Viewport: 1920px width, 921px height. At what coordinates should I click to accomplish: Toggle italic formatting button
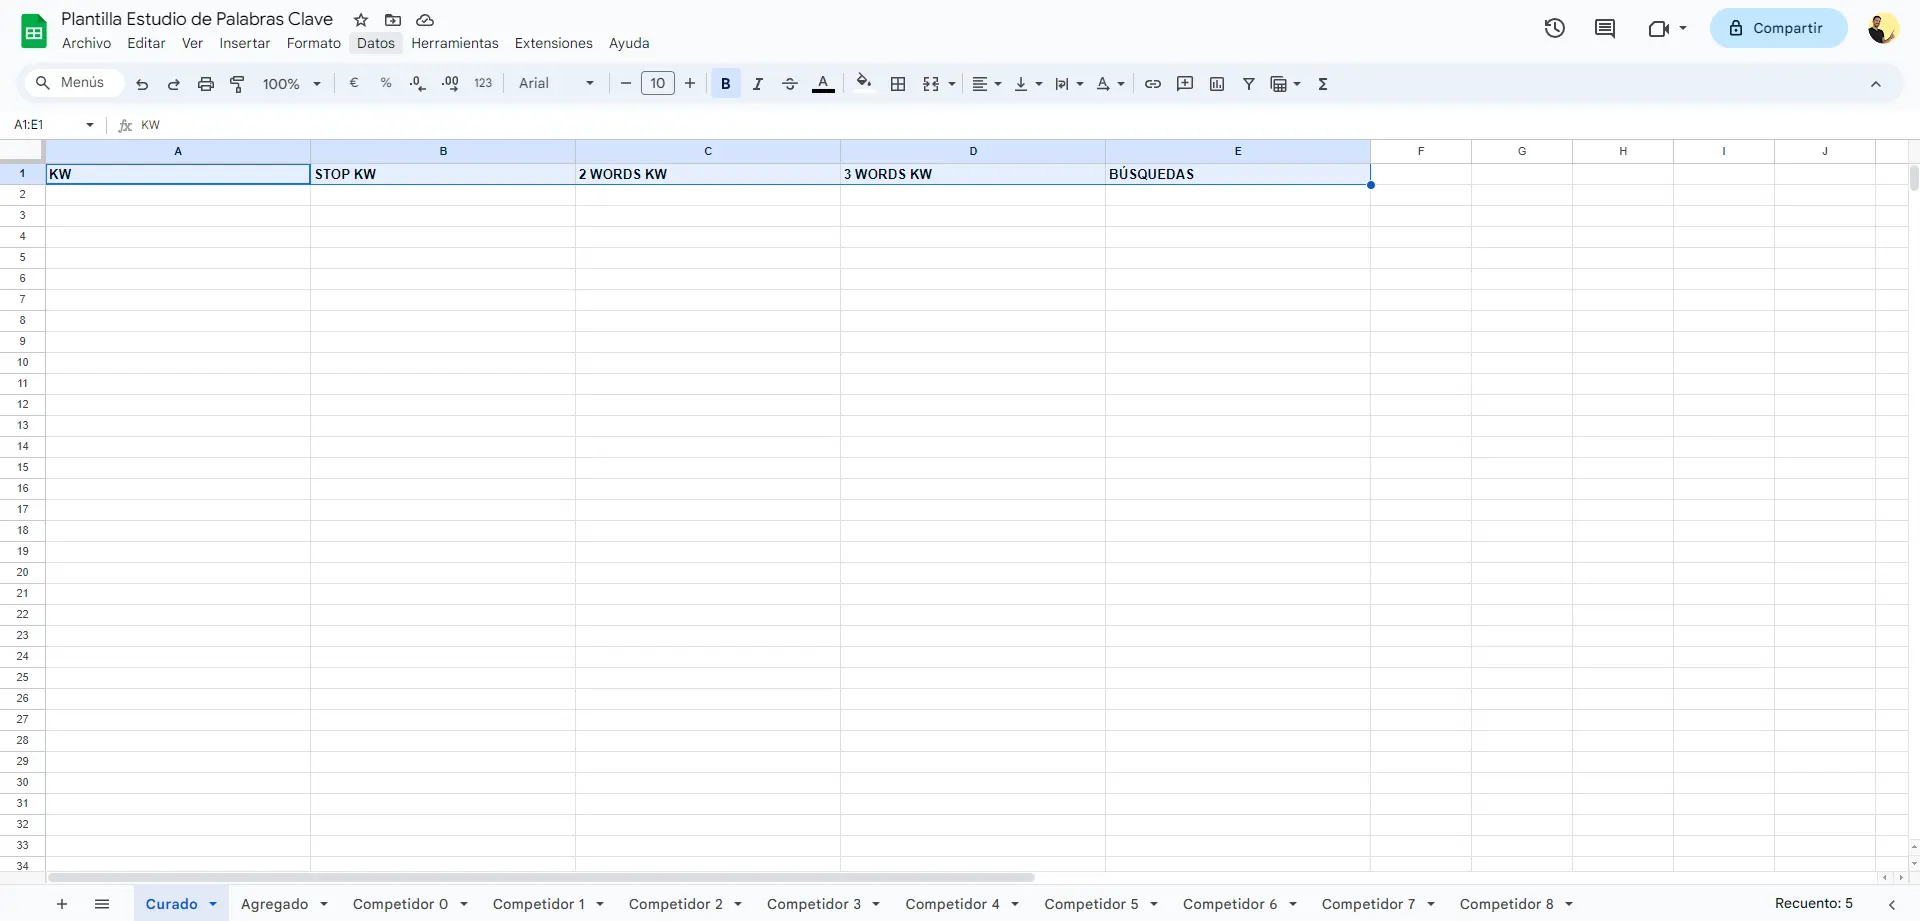pos(758,84)
